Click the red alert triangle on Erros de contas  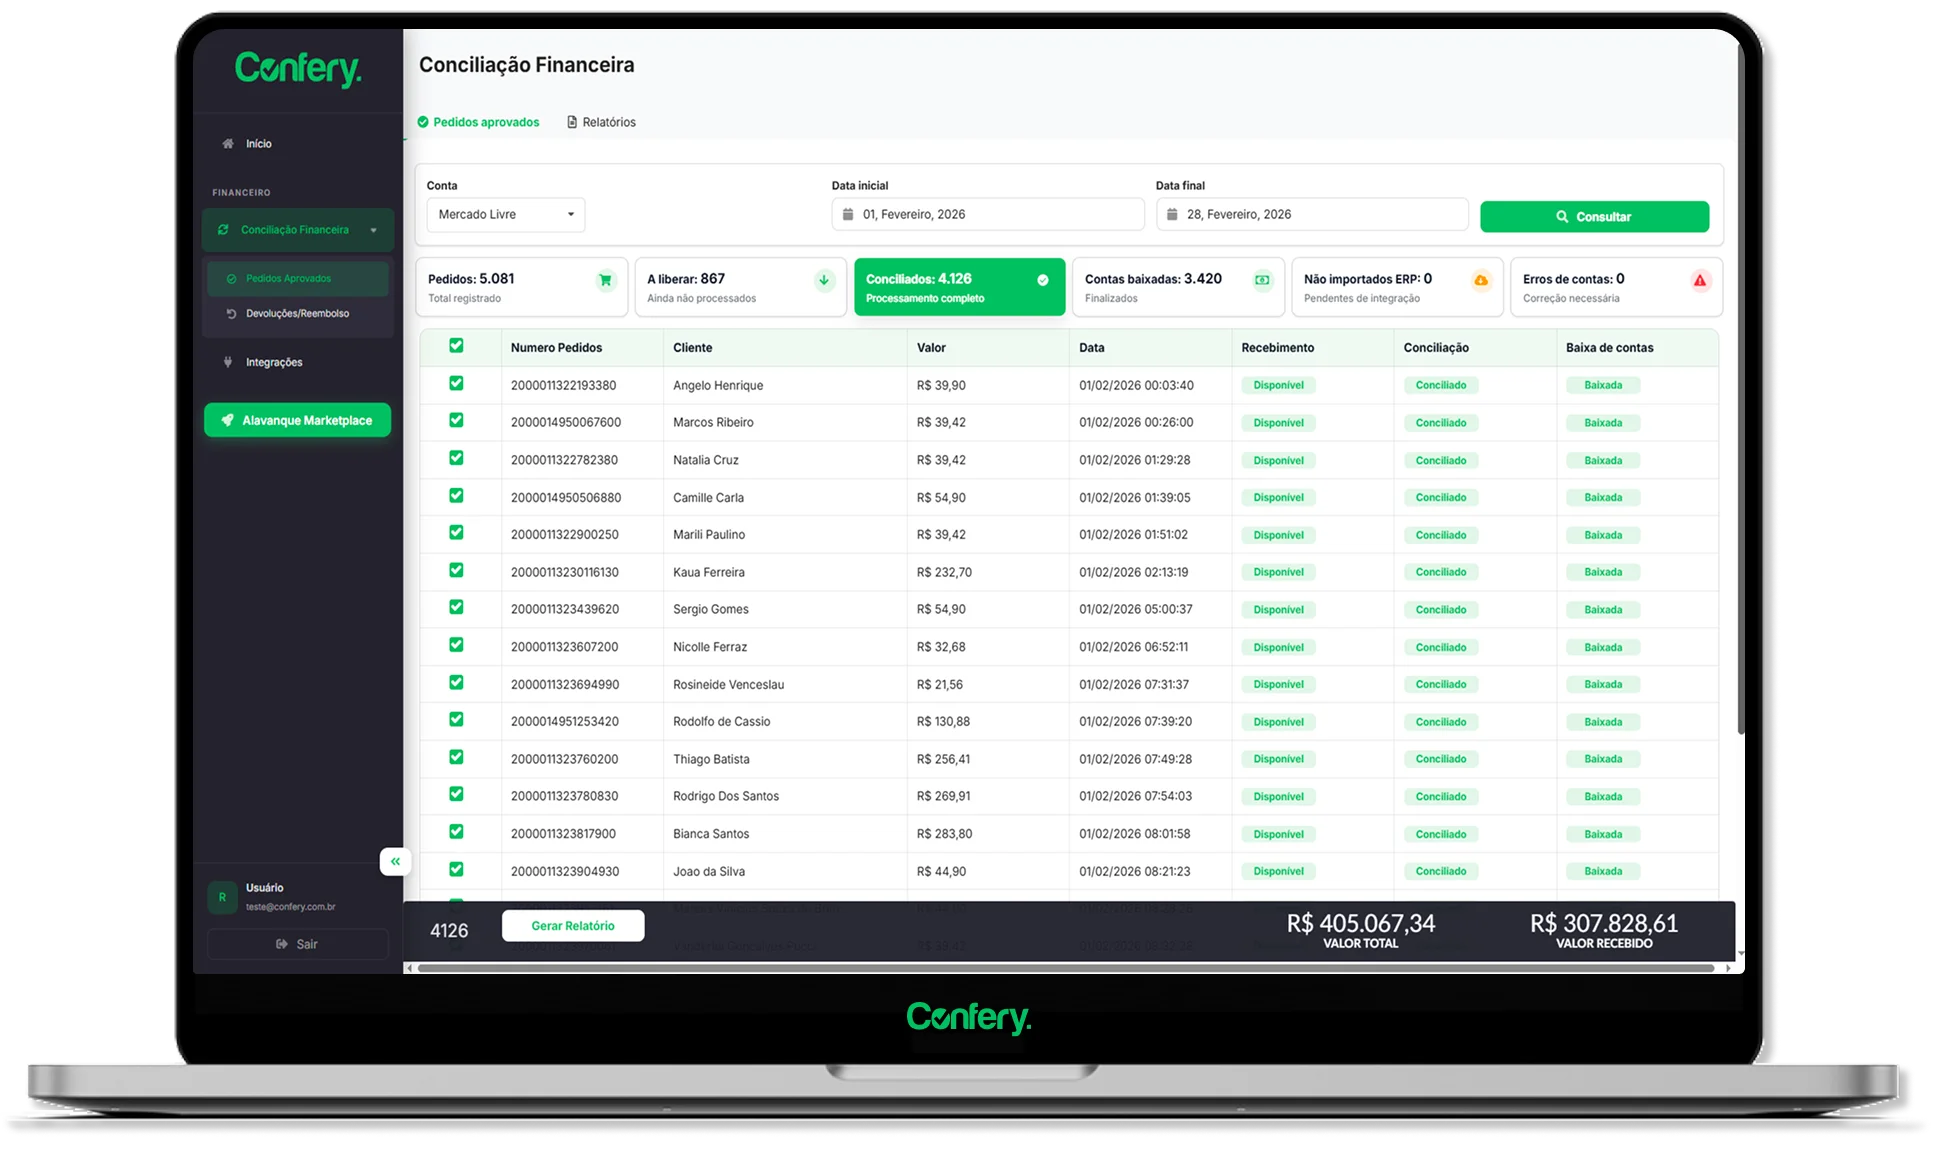1700,281
